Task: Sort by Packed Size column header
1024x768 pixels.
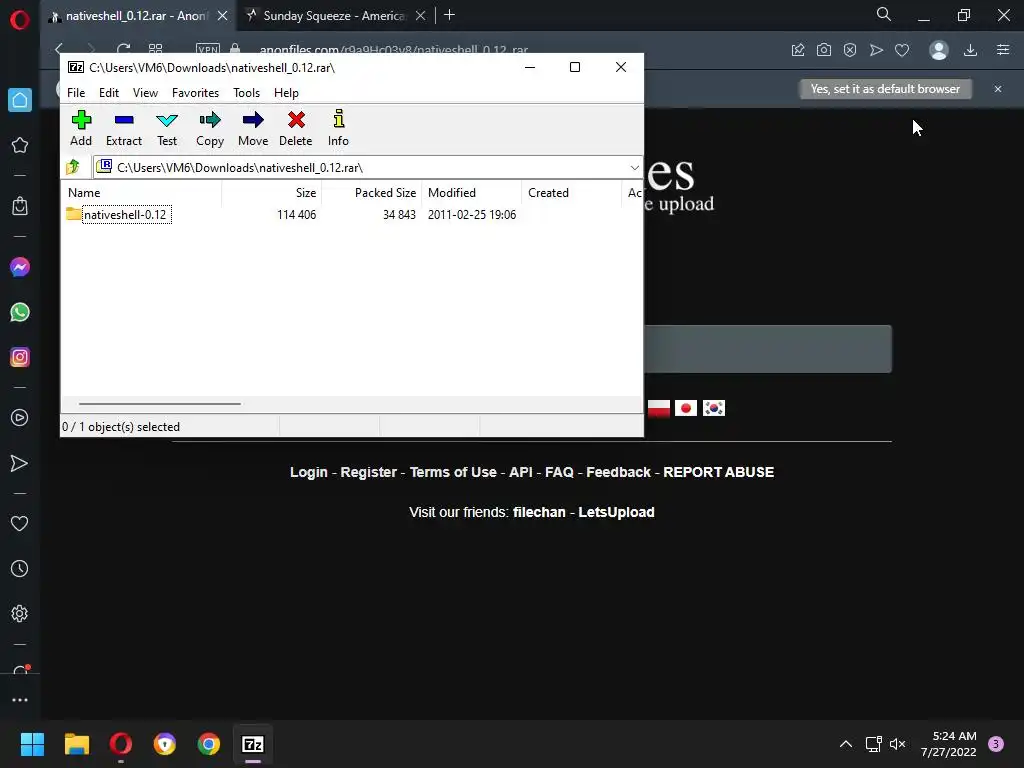Action: pyautogui.click(x=372, y=193)
